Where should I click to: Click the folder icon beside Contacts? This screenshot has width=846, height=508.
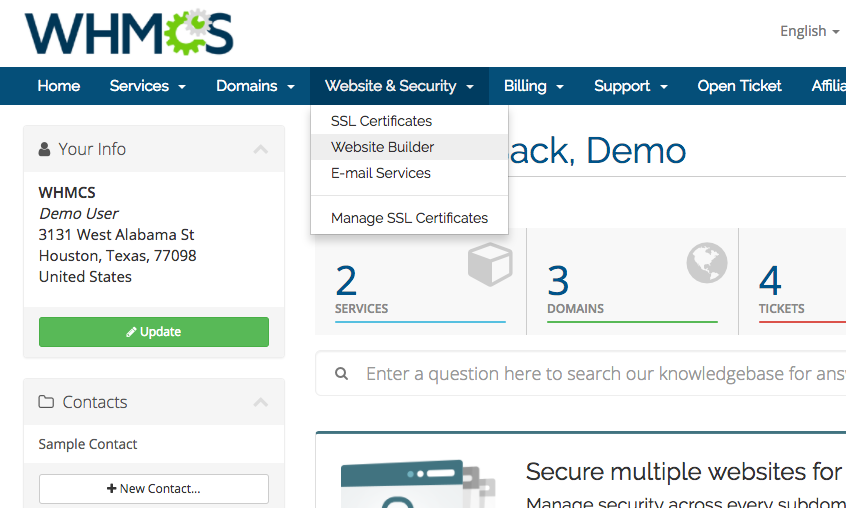46,402
